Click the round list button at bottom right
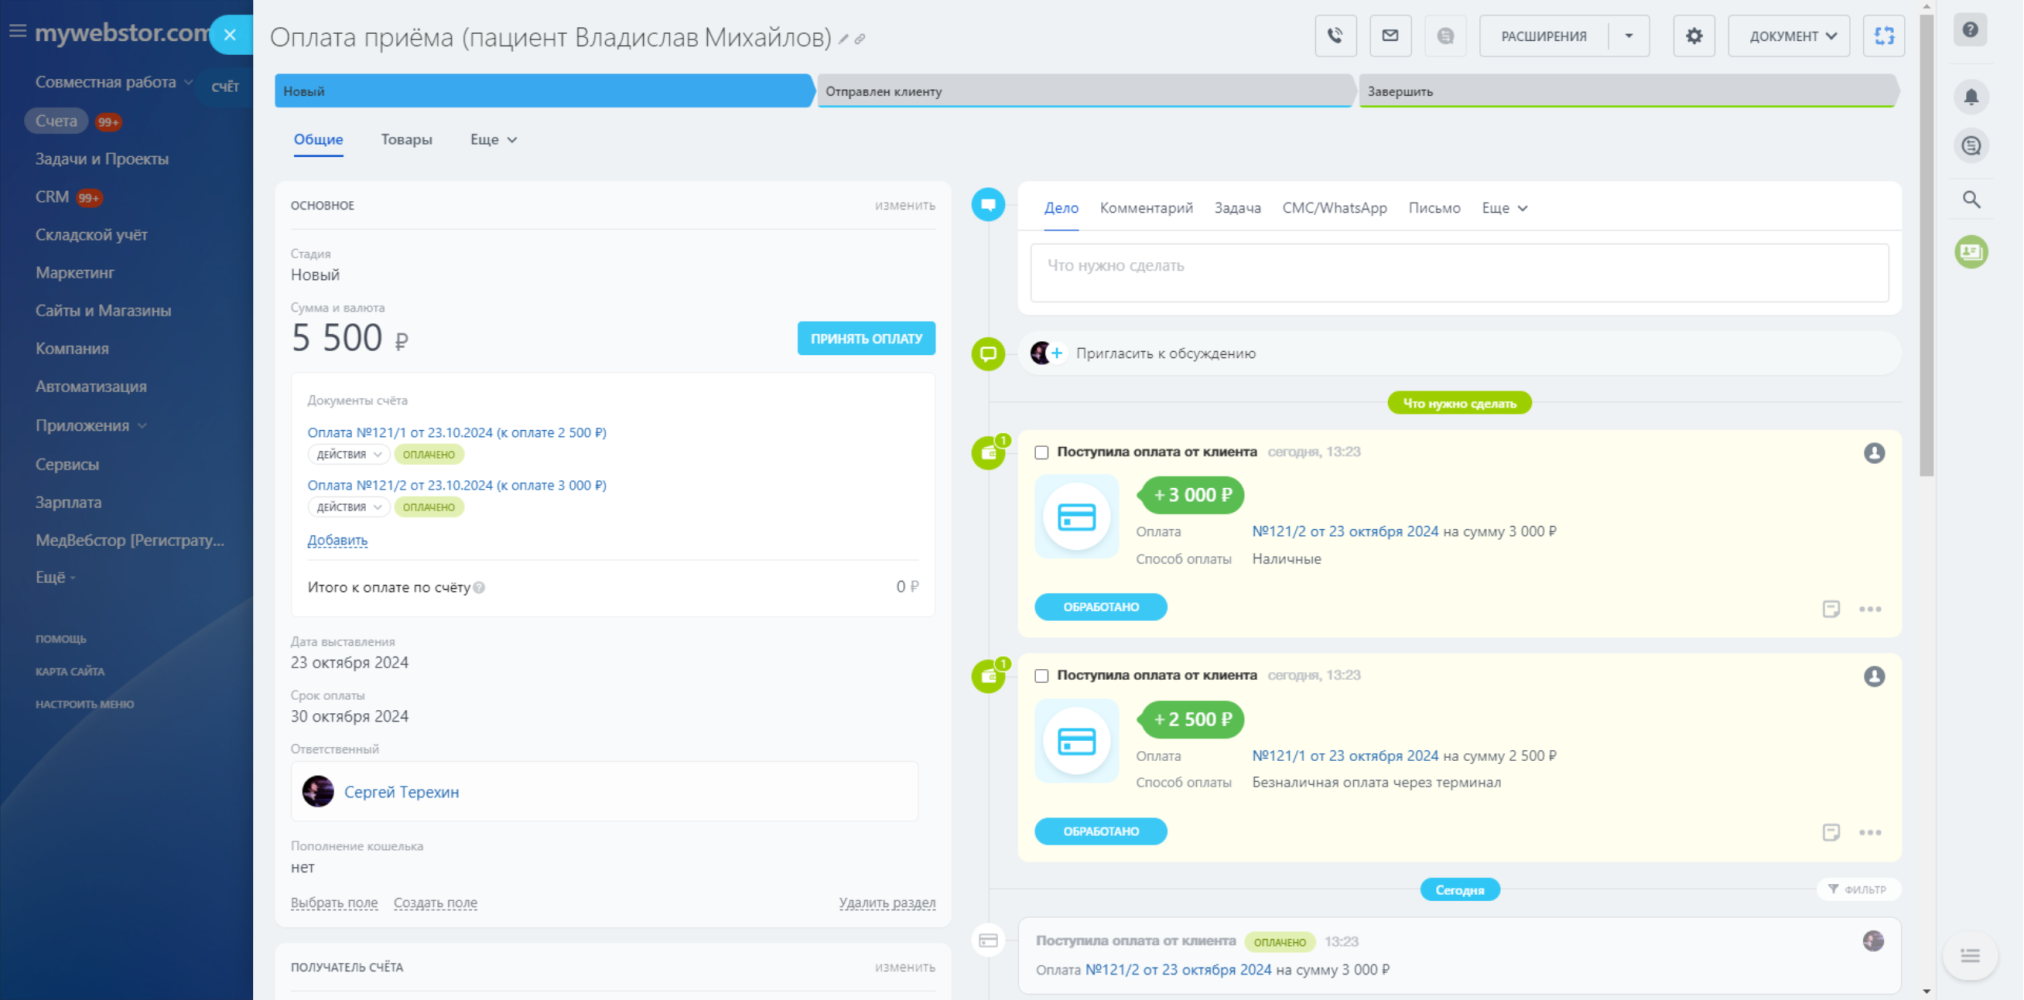2024x1000 pixels. coord(1970,956)
